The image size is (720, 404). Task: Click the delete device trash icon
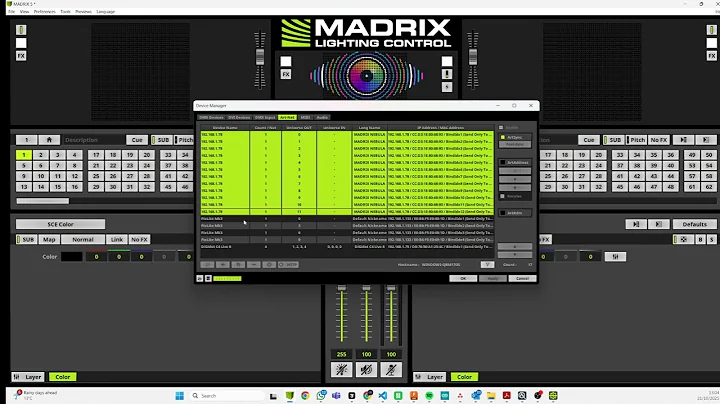point(238,264)
